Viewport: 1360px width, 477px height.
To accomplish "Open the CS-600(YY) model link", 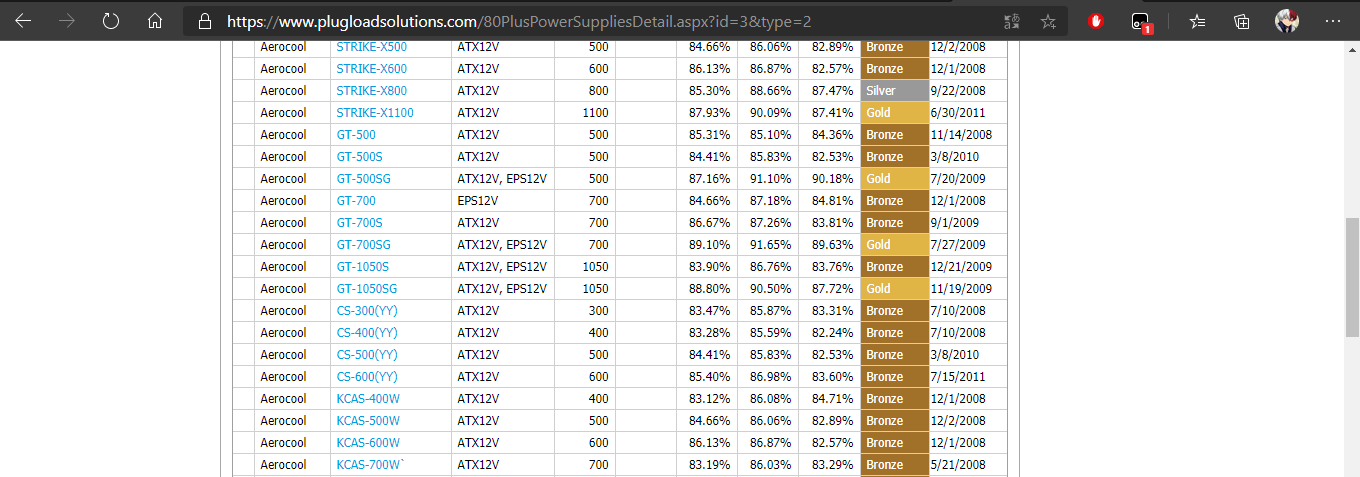I will [367, 377].
